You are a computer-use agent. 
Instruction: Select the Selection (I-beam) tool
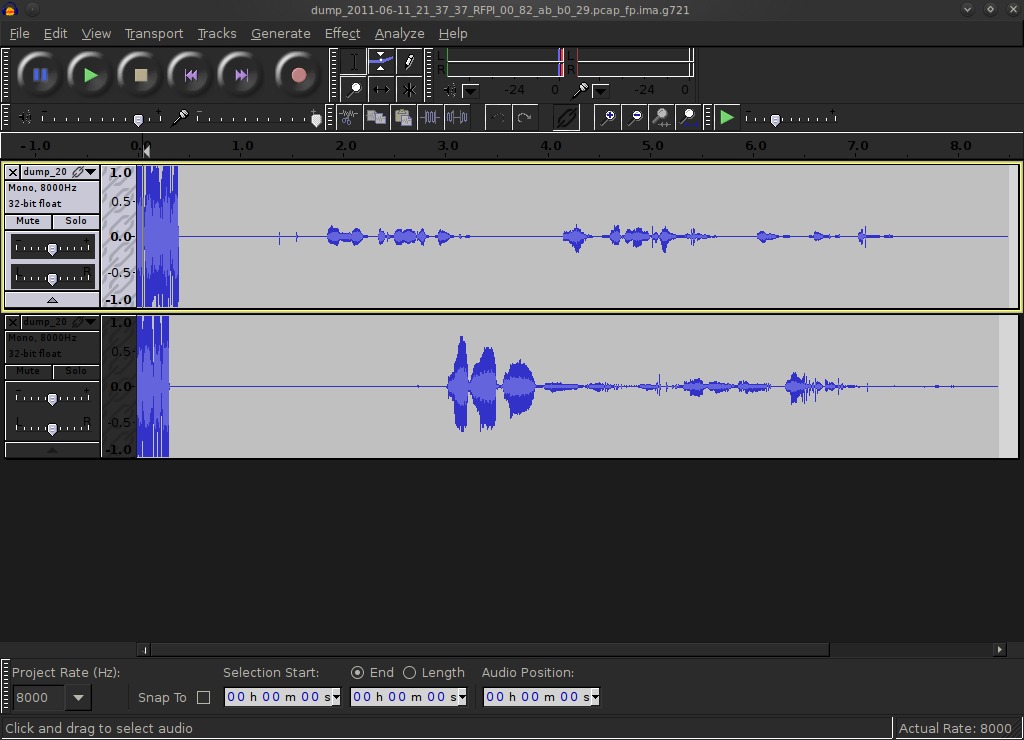[353, 62]
